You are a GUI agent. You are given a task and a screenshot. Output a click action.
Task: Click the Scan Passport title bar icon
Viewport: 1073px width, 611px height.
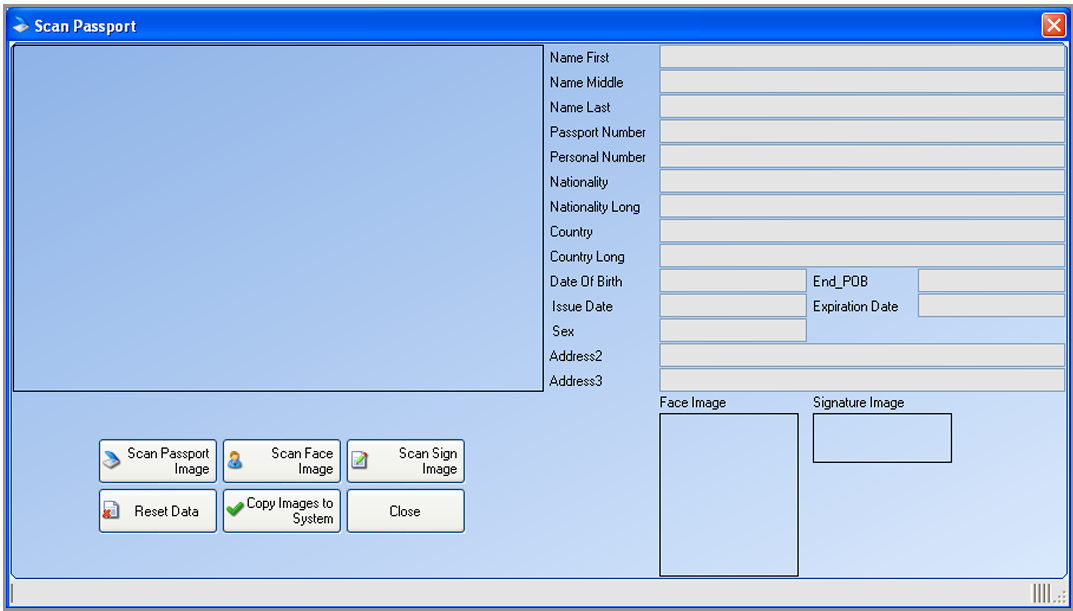click(x=21, y=25)
